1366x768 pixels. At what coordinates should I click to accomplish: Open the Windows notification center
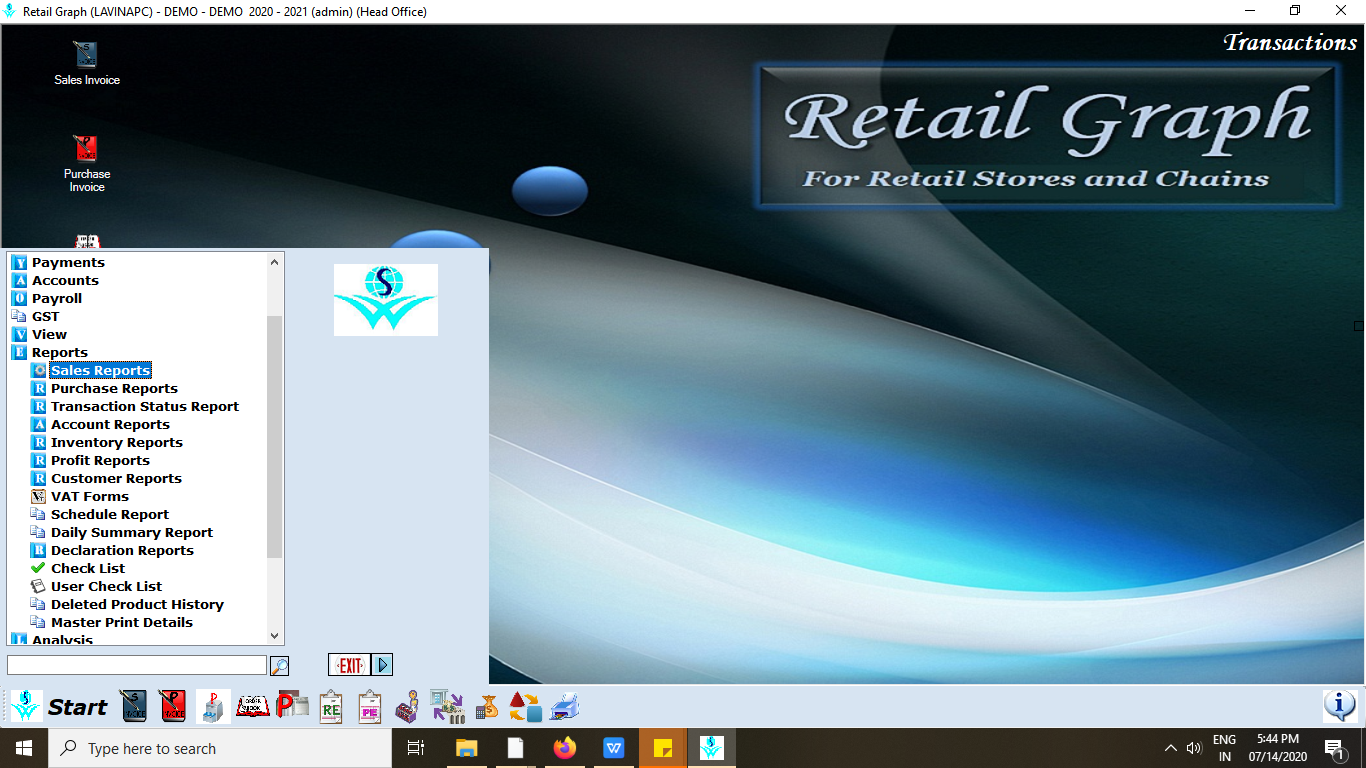pyautogui.click(x=1334, y=748)
